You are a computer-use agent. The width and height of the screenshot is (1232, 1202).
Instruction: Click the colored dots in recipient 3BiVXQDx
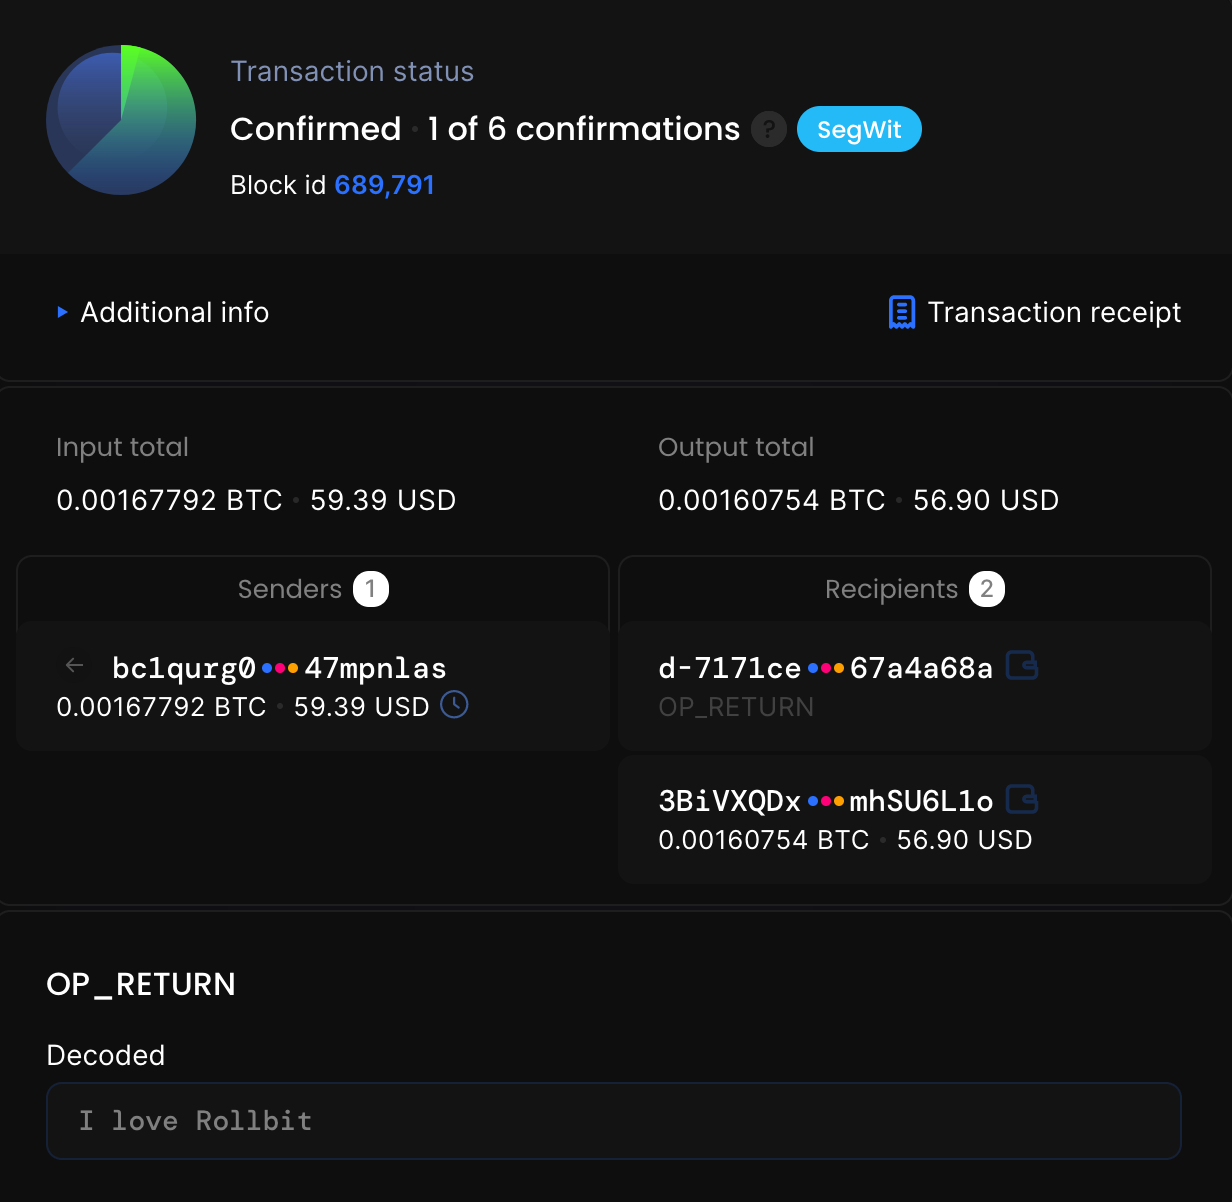824,800
